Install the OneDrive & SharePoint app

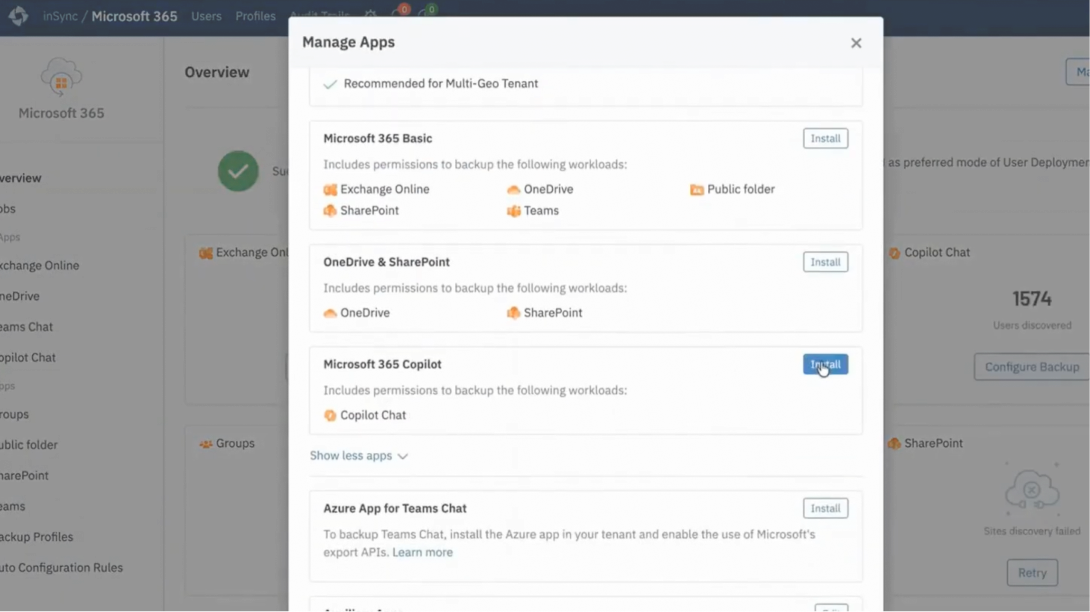825,262
